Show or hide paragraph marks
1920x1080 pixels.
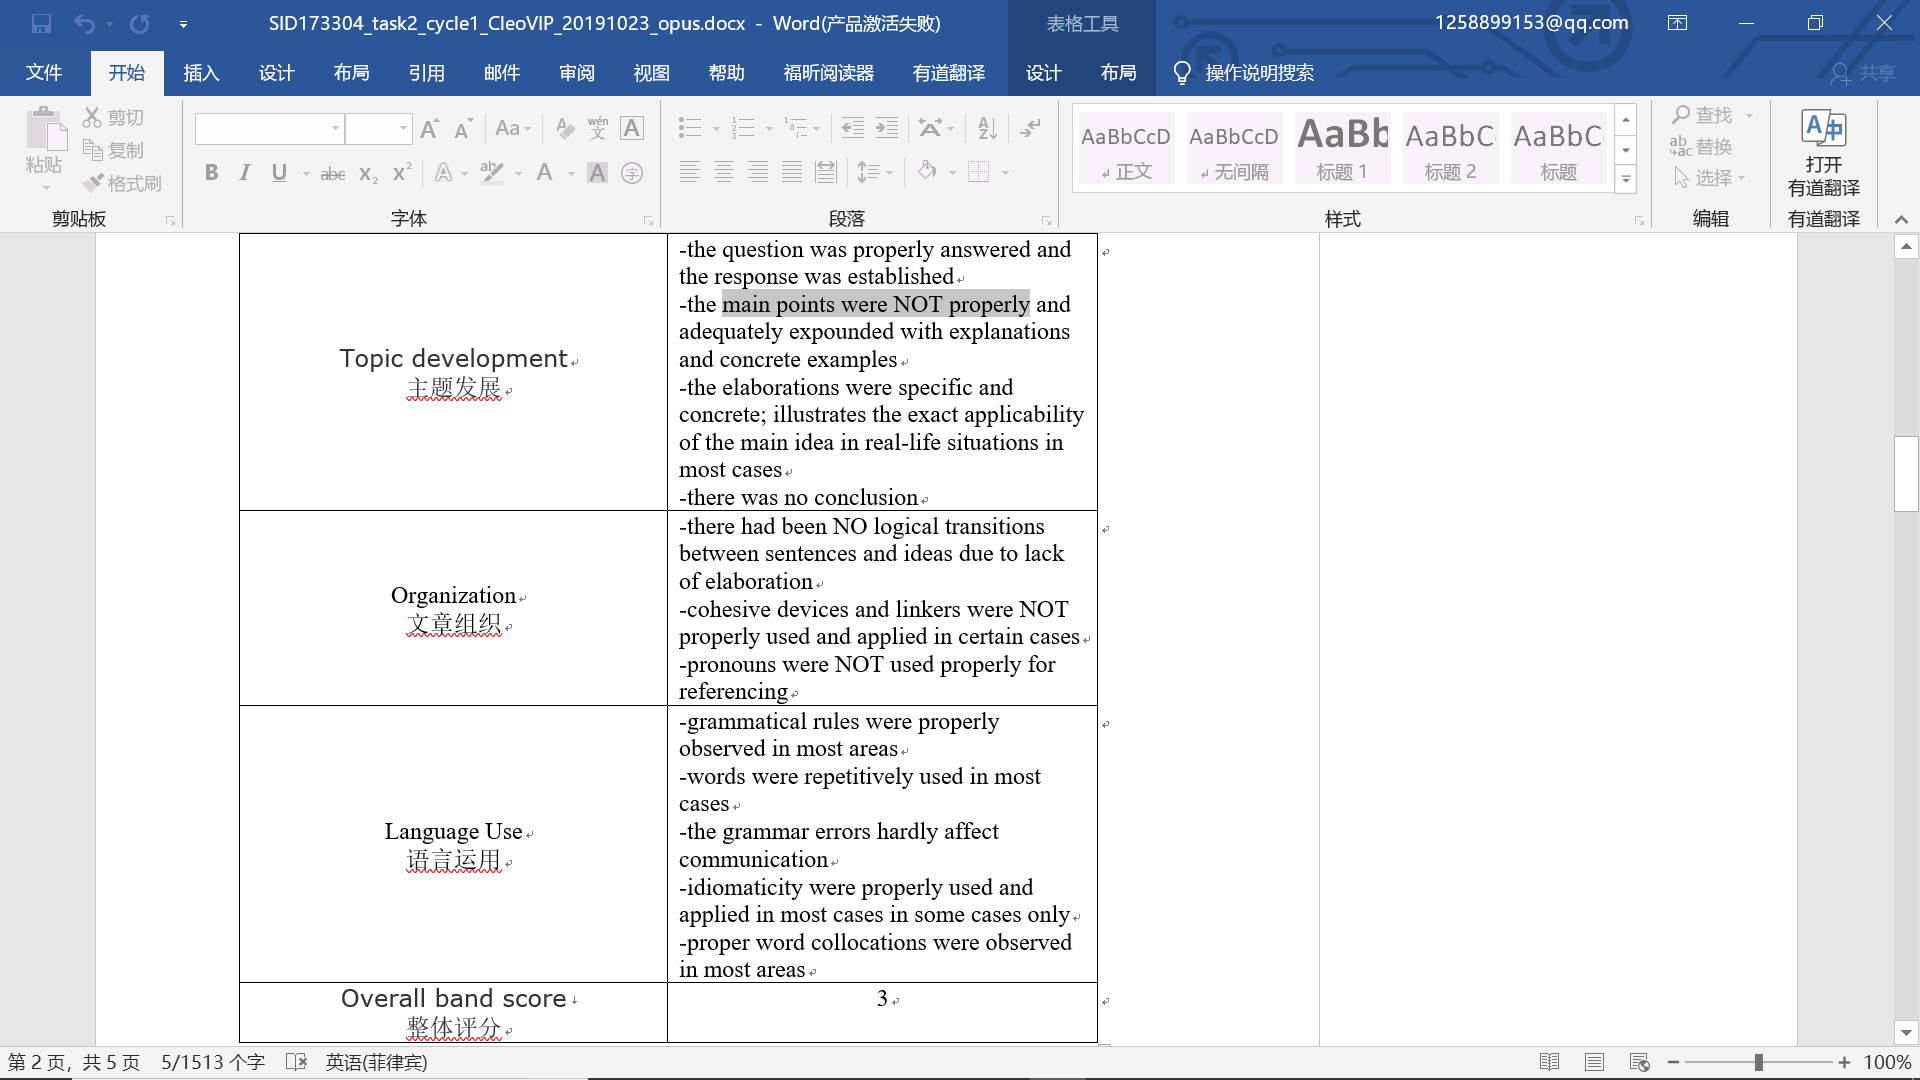[1030, 128]
